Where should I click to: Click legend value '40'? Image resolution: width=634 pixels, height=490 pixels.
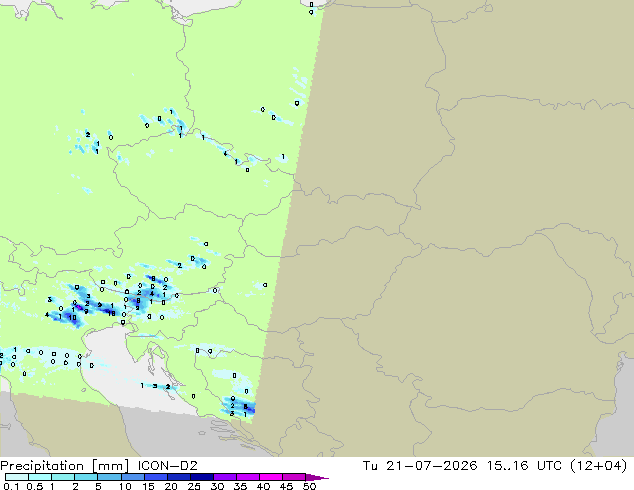[263, 486]
